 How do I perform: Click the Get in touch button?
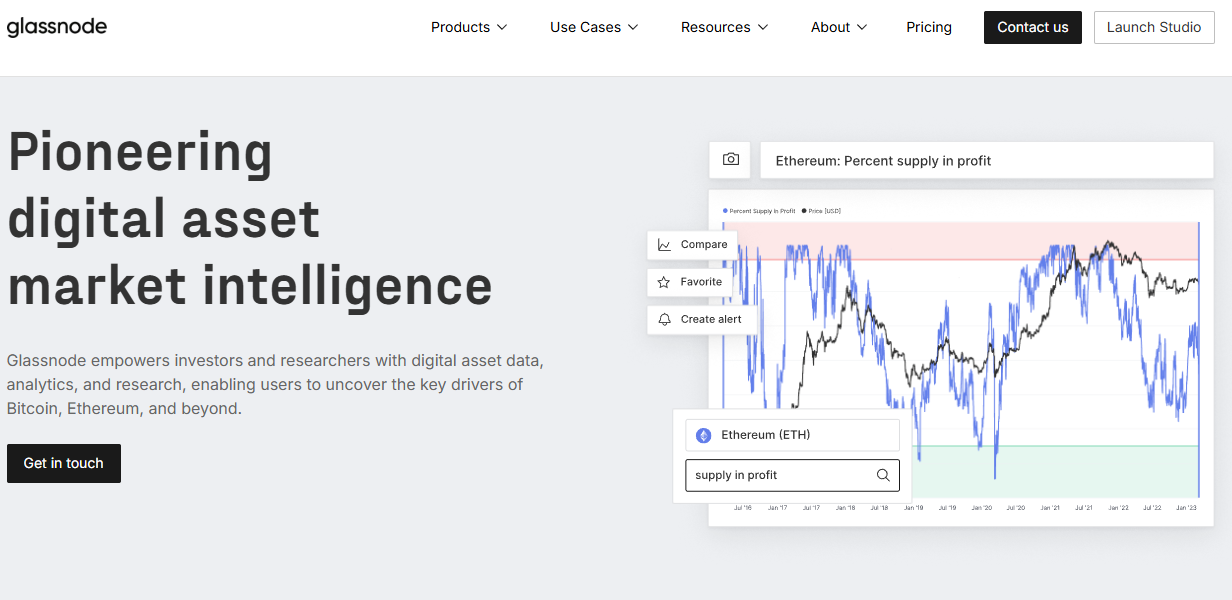click(63, 463)
